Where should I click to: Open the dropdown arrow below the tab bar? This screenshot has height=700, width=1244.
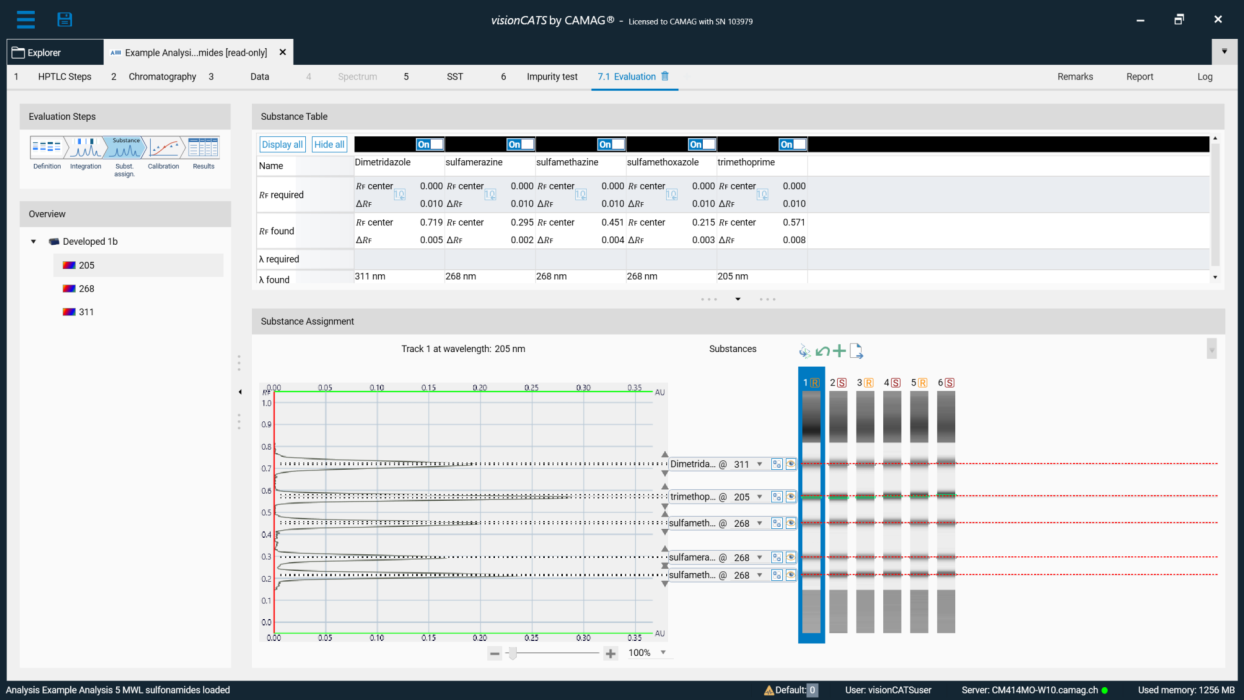pyautogui.click(x=1224, y=51)
